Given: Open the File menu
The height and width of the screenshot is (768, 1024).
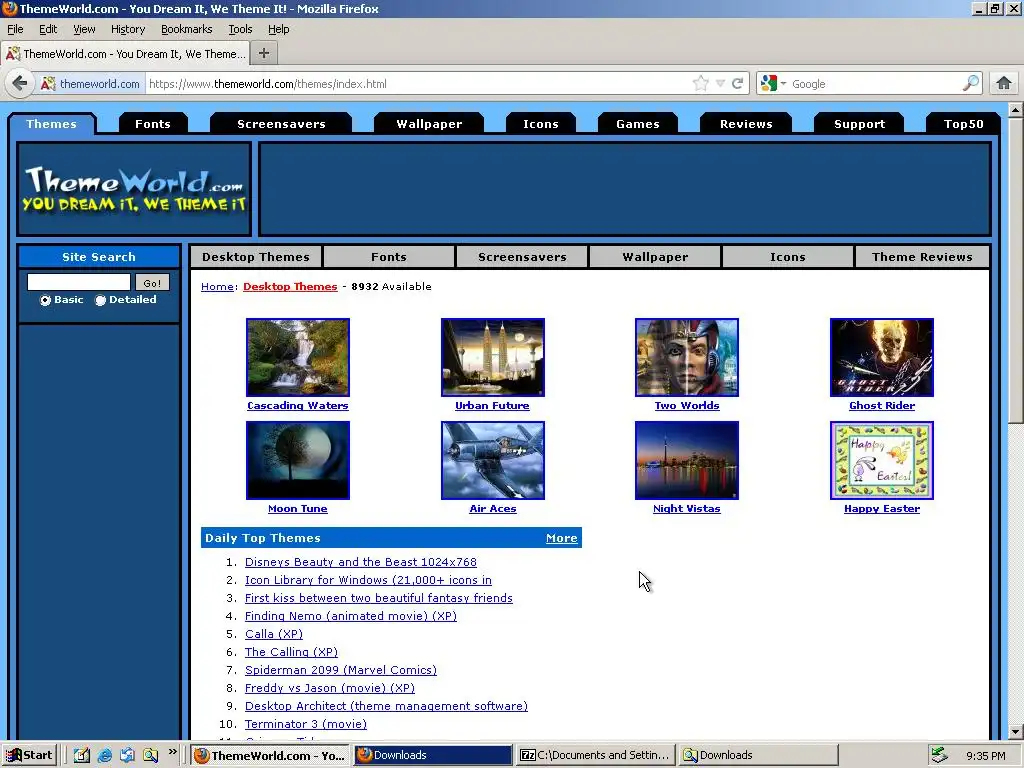Looking at the screenshot, I should (x=15, y=29).
